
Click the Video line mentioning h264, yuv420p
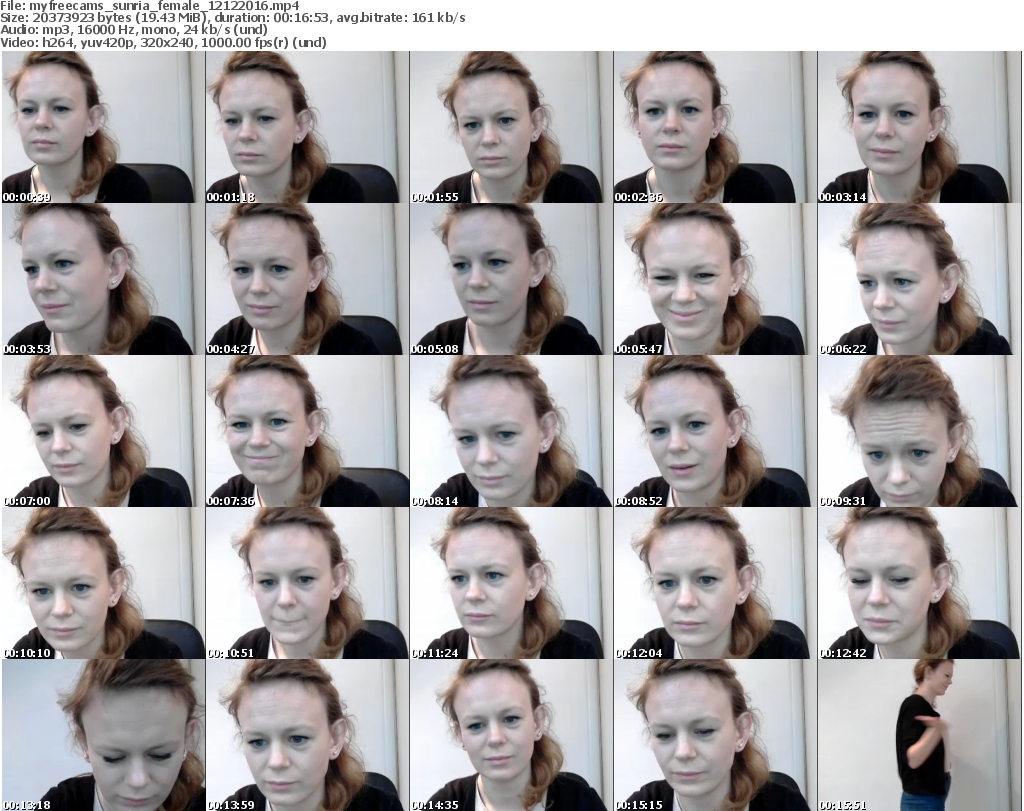tap(163, 42)
